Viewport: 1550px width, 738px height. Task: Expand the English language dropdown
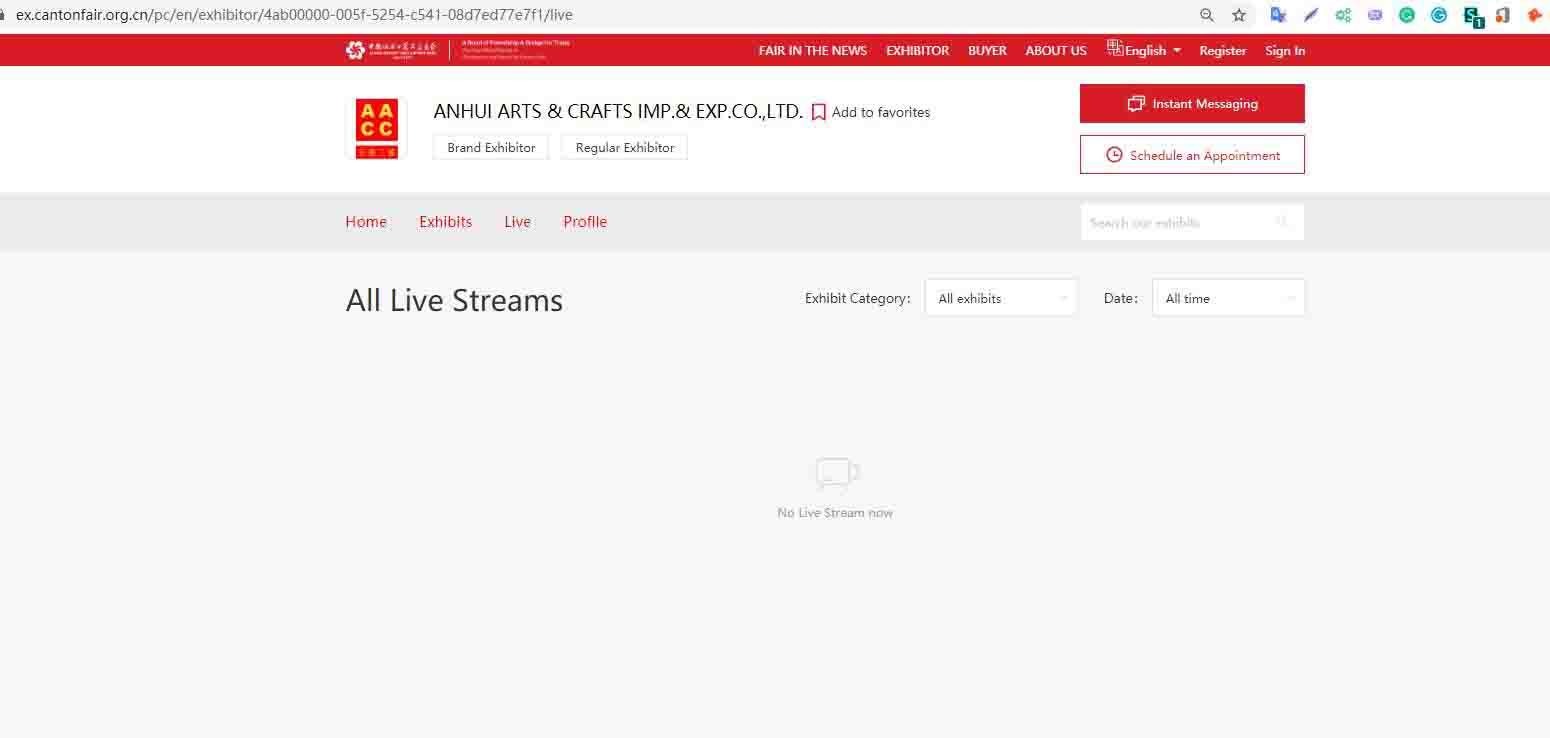(1145, 50)
